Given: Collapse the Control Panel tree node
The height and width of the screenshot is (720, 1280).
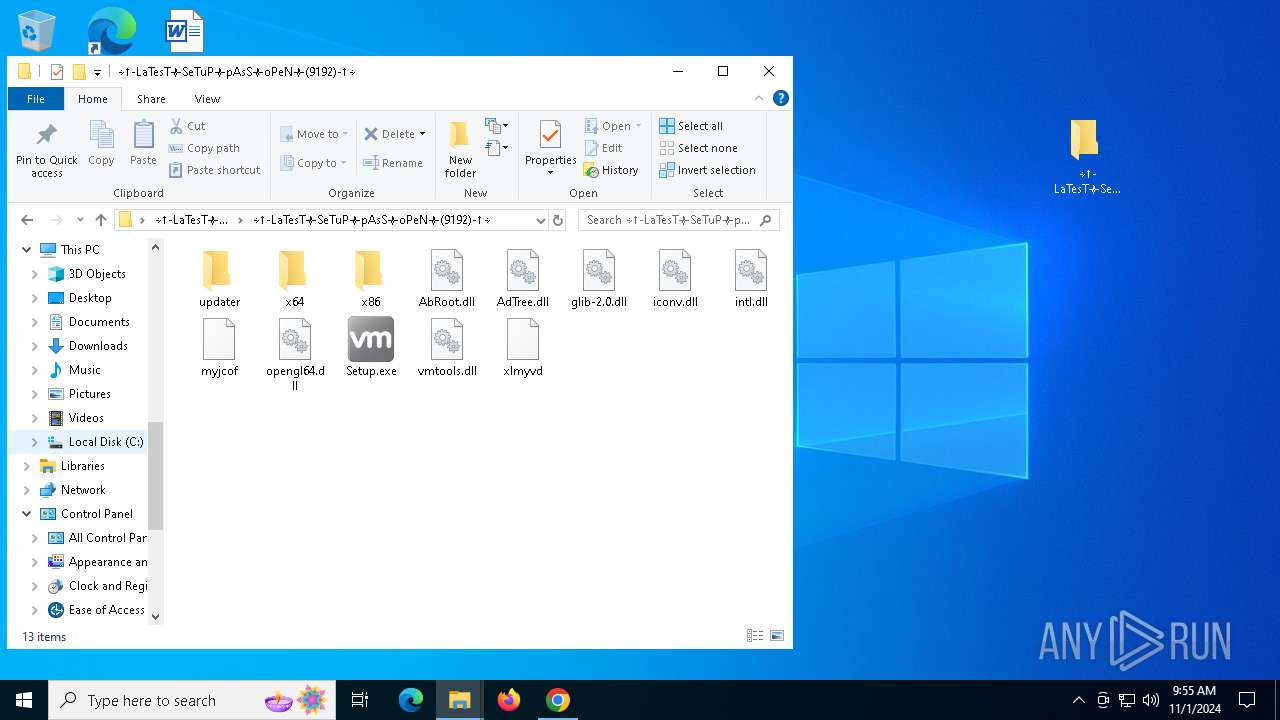Looking at the screenshot, I should pyautogui.click(x=27, y=514).
